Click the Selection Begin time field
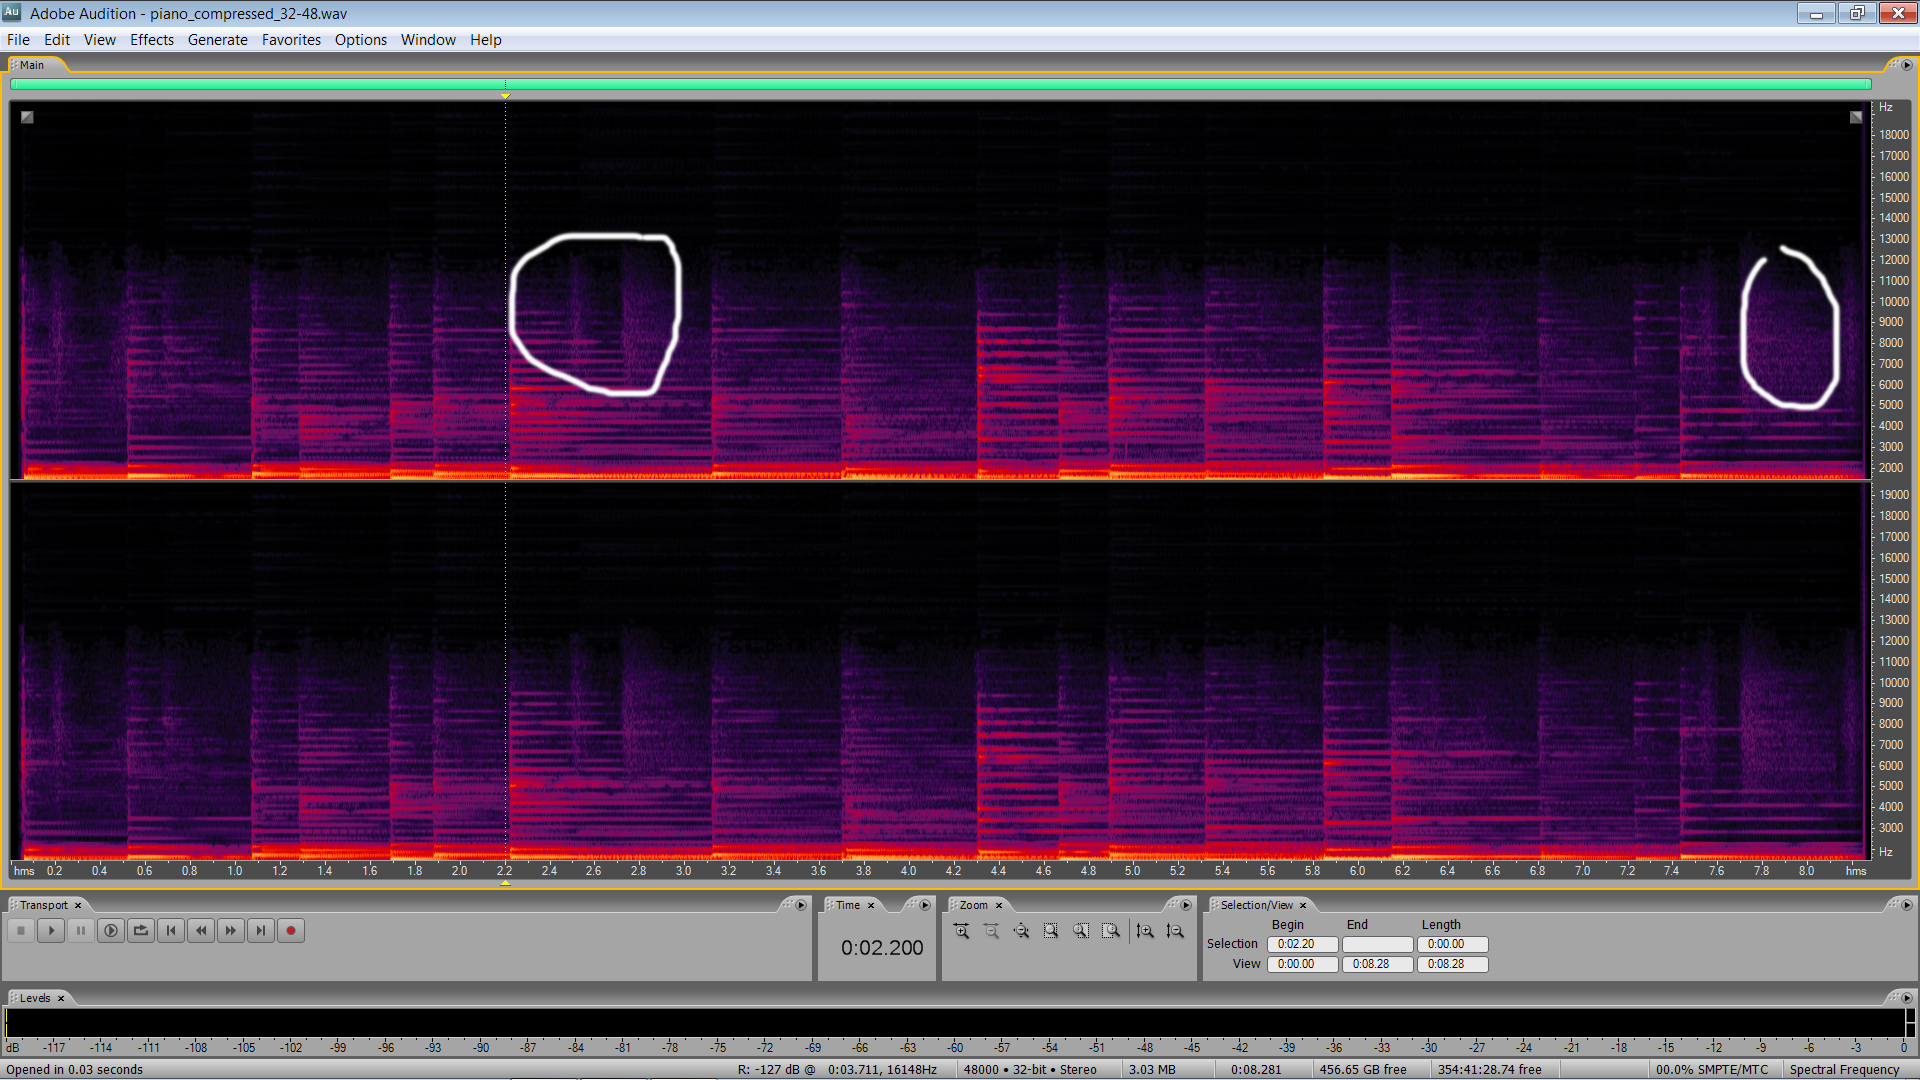Viewport: 1920px width, 1080px height. pos(1301,945)
